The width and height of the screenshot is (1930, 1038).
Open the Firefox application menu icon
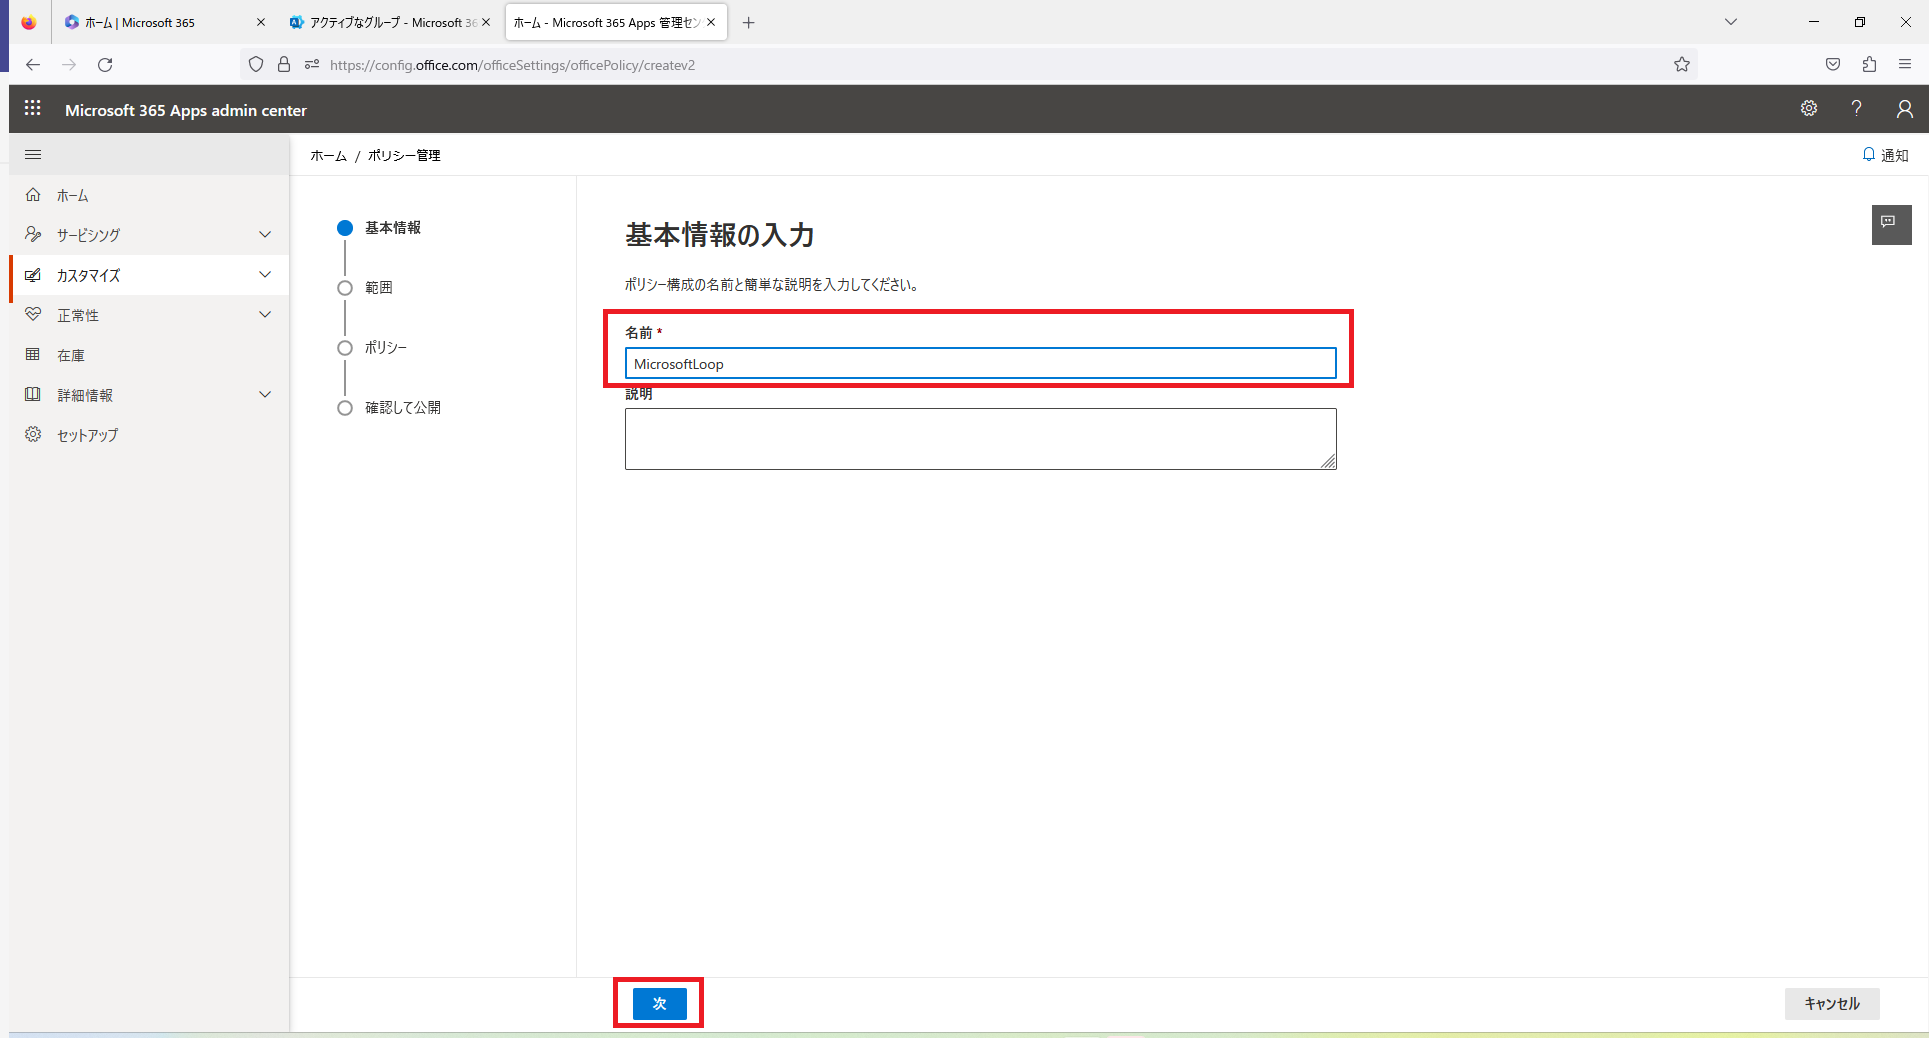coord(1905,64)
